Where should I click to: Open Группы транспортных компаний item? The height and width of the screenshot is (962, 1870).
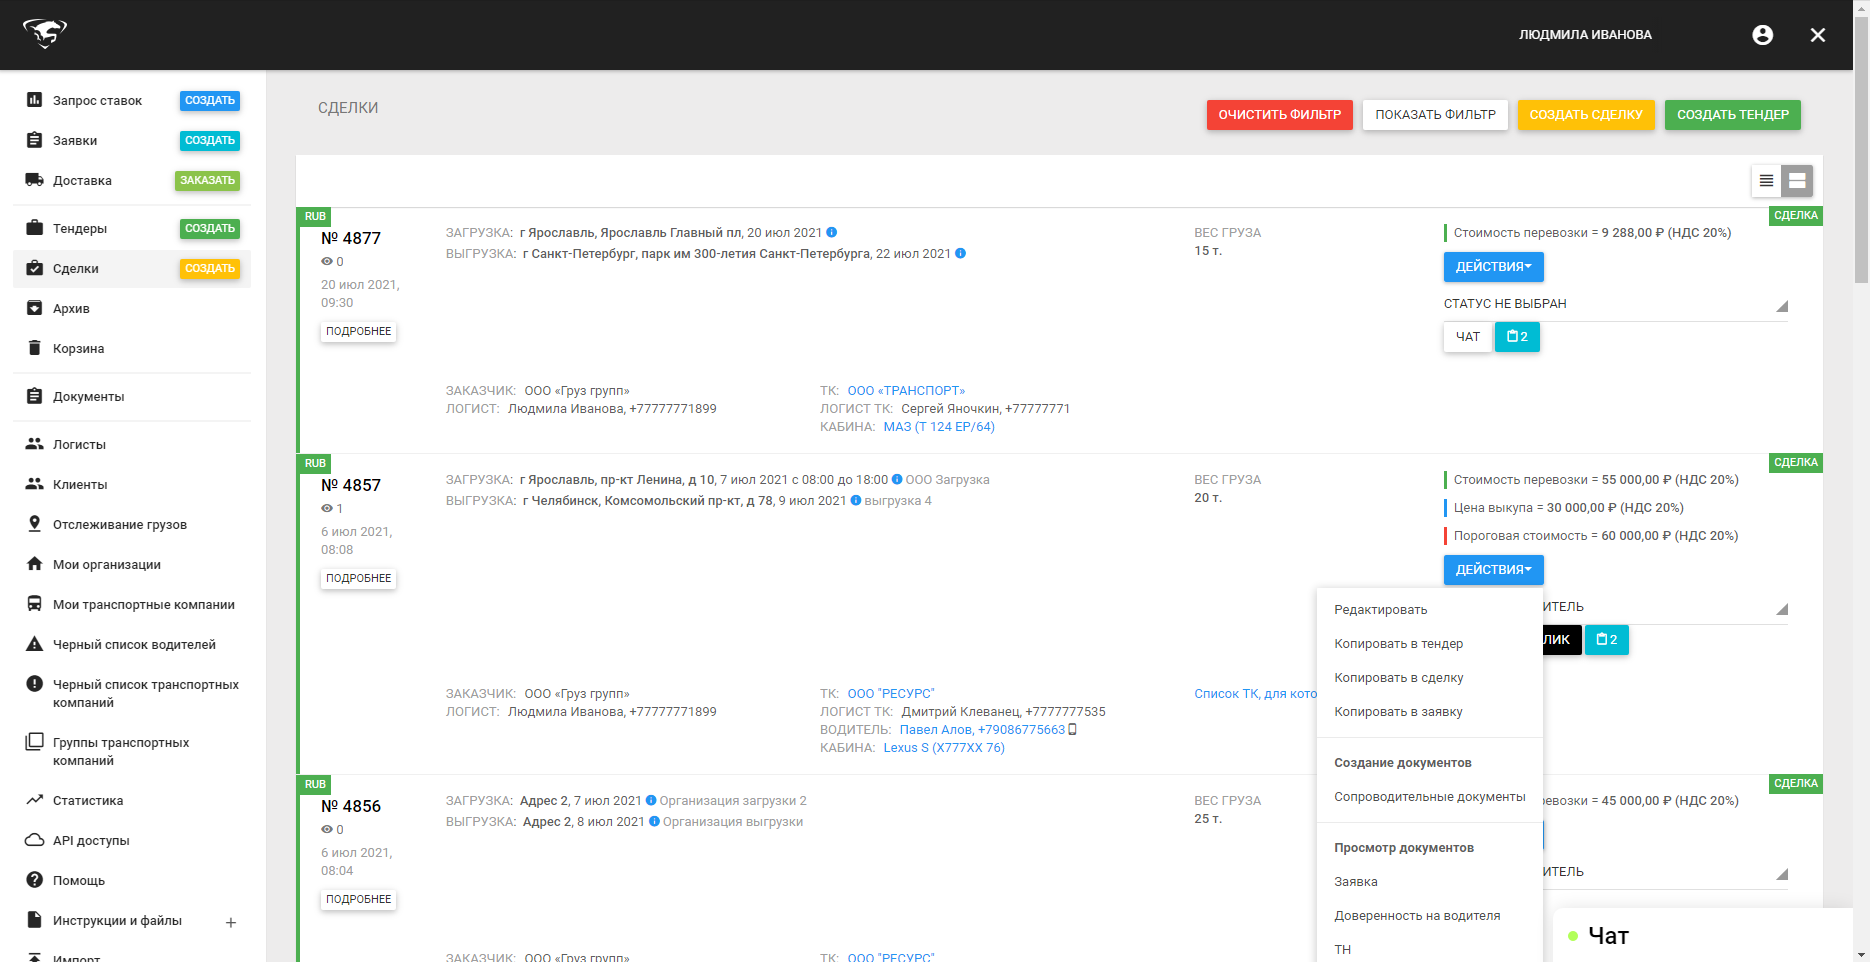121,751
